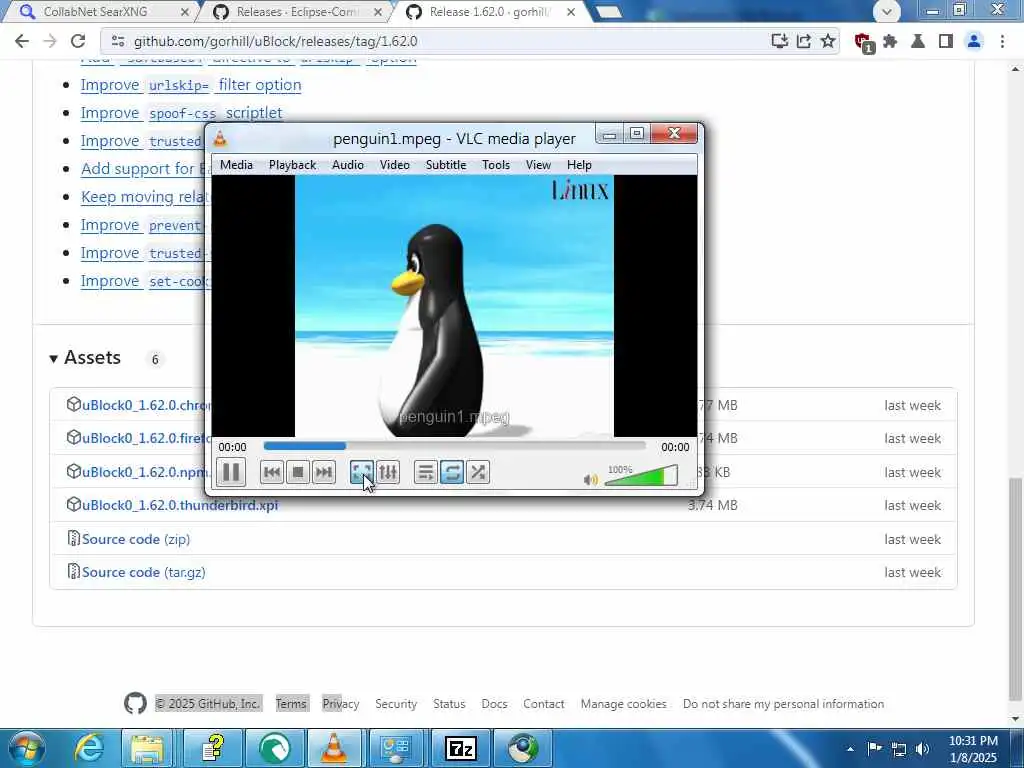Image resolution: width=1024 pixels, height=768 pixels.
Task: Collapse the Assets section
Action: click(86, 358)
